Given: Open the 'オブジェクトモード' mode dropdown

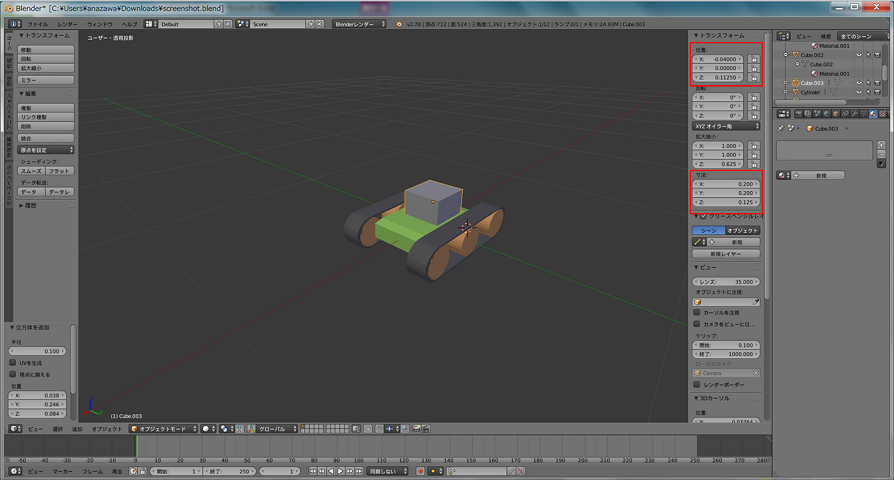Looking at the screenshot, I should click(x=163, y=429).
